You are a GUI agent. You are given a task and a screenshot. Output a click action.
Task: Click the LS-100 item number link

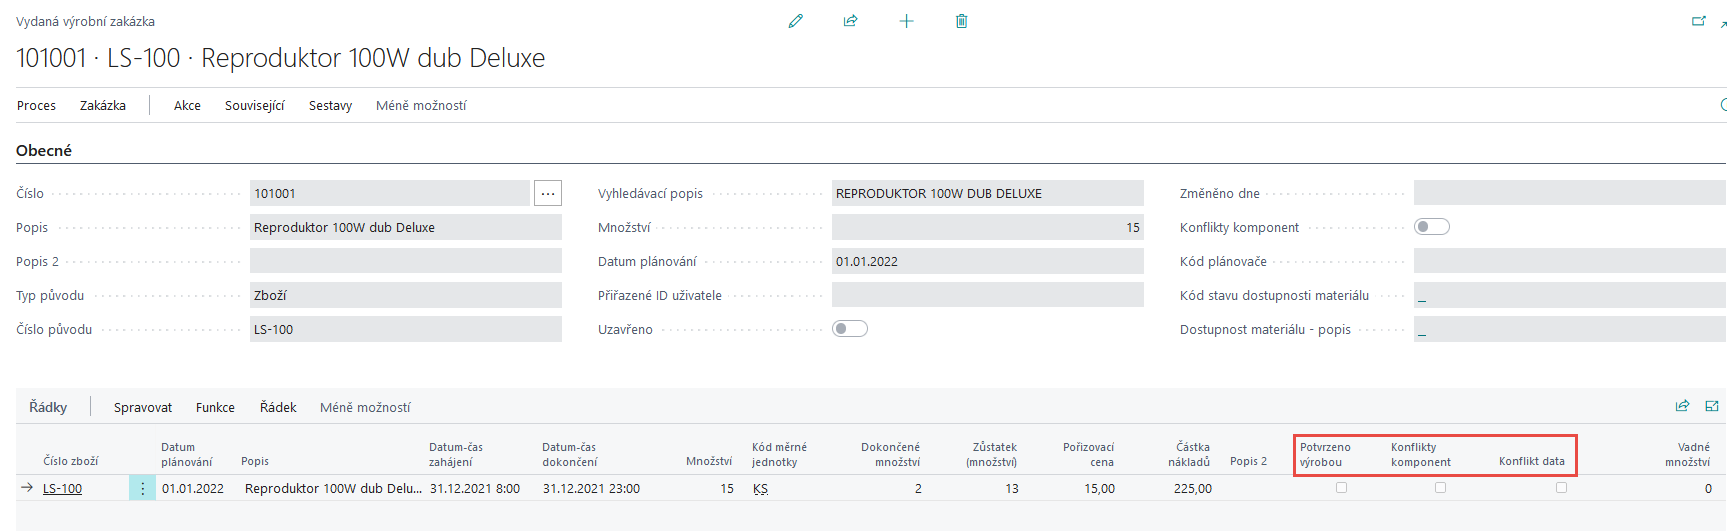62,489
